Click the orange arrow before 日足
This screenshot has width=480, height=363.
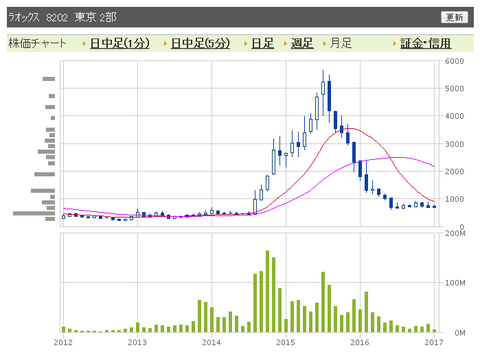coord(246,44)
